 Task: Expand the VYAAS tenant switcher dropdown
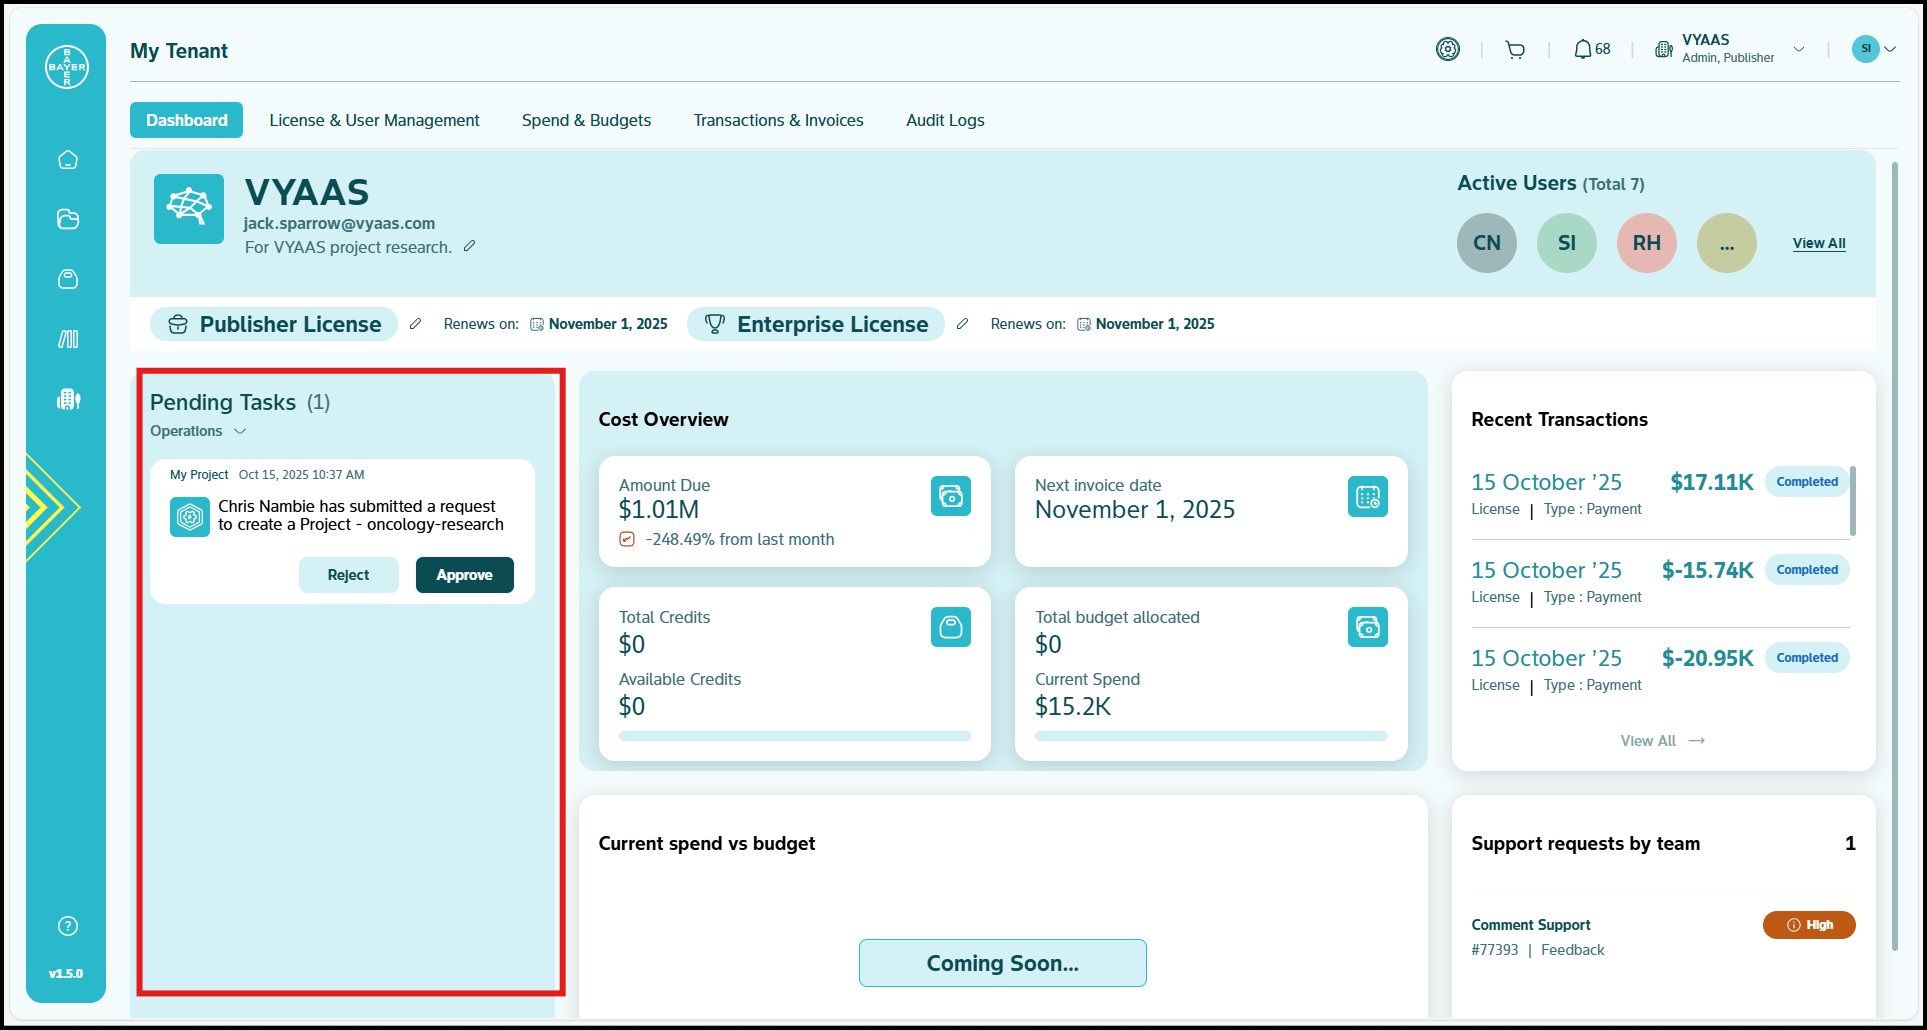pos(1798,49)
